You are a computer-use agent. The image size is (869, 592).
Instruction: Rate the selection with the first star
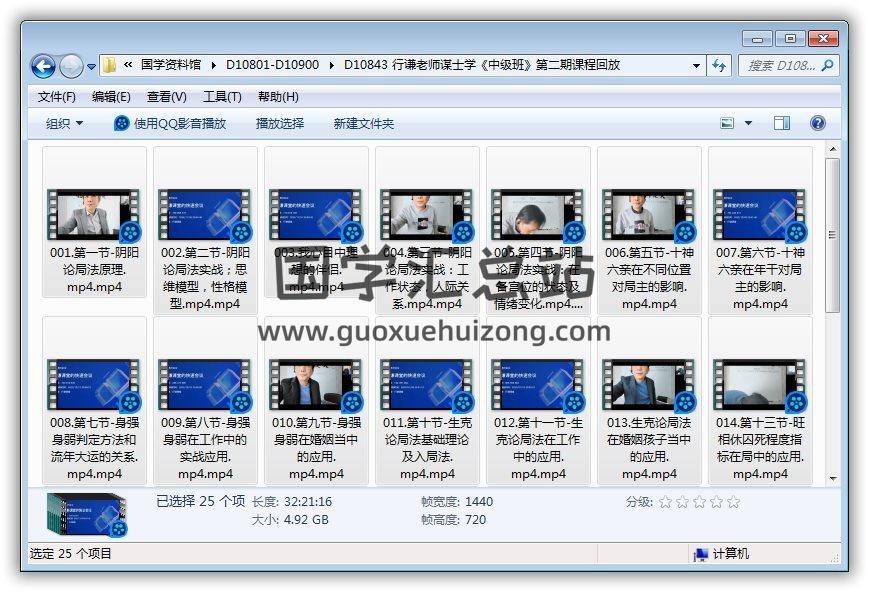tap(666, 502)
